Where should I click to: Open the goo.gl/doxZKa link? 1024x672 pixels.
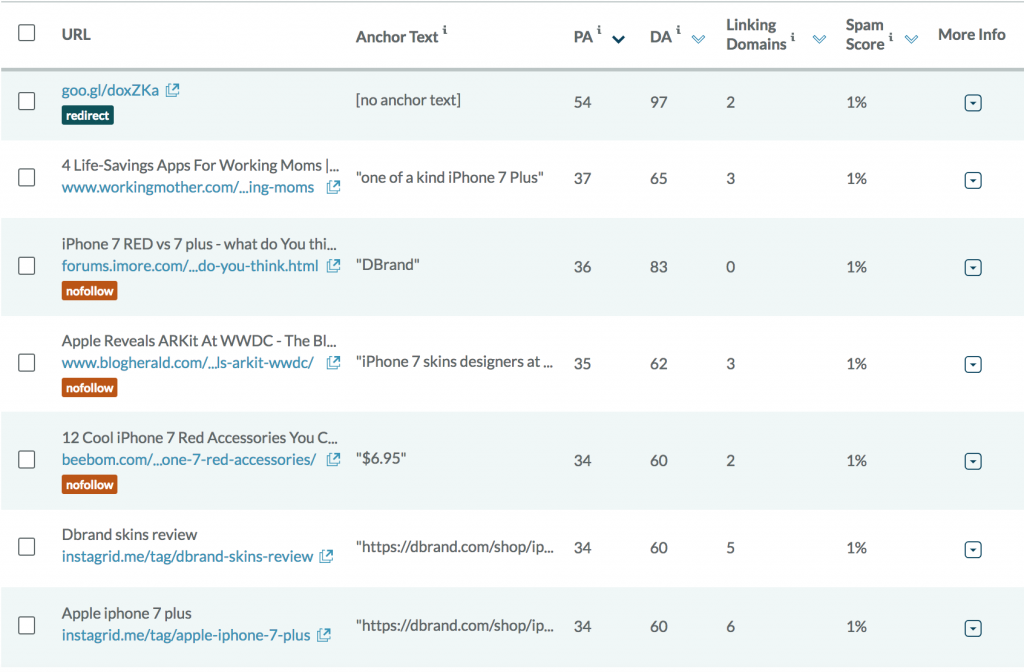110,90
